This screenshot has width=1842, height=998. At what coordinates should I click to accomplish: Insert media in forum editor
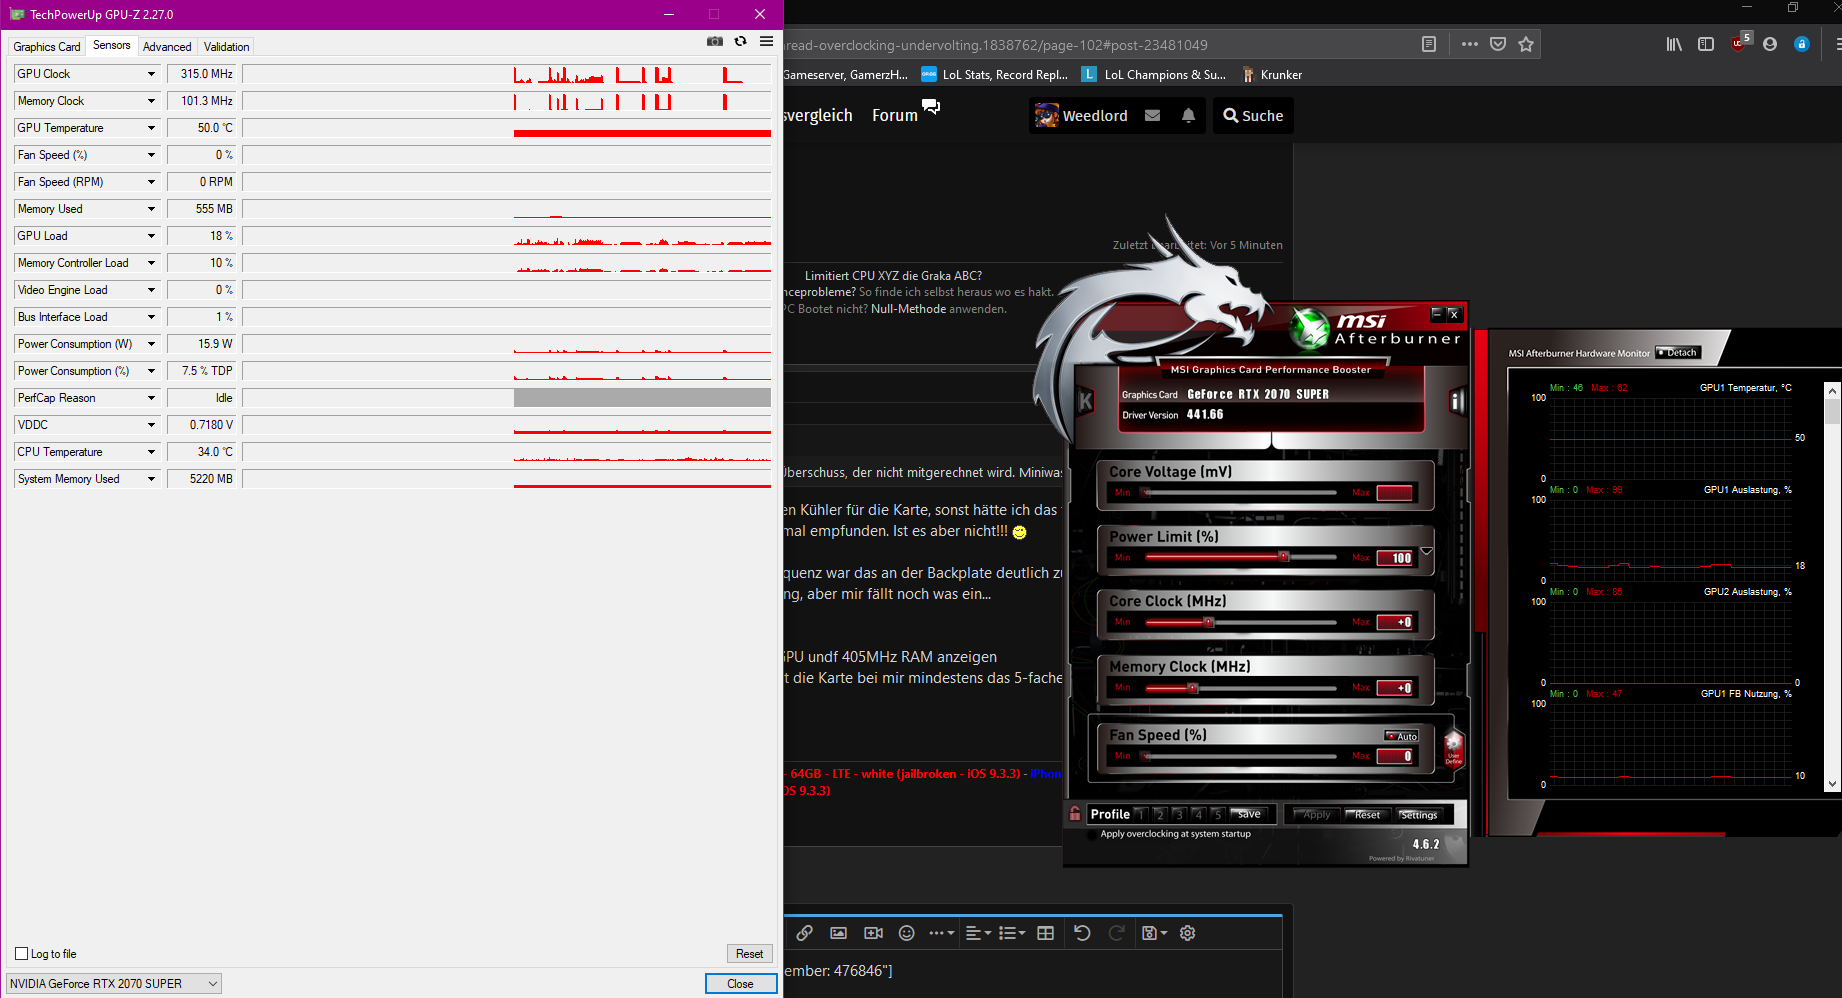point(873,933)
